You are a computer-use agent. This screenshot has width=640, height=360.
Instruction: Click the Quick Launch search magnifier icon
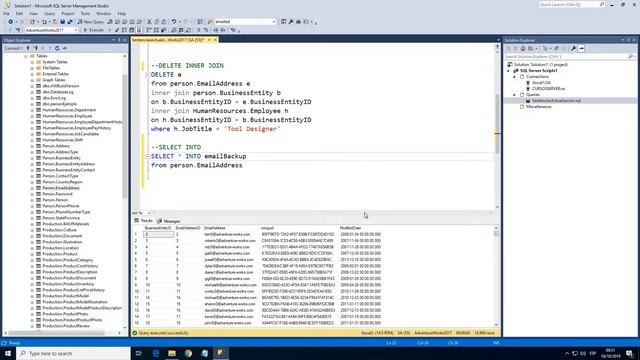[x=602, y=4]
